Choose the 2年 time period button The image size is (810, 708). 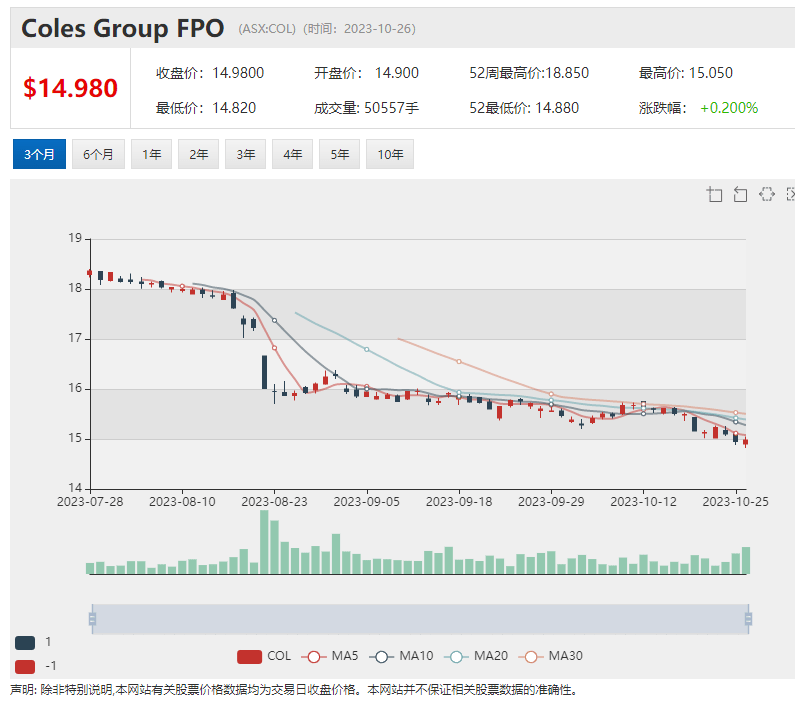[x=198, y=154]
